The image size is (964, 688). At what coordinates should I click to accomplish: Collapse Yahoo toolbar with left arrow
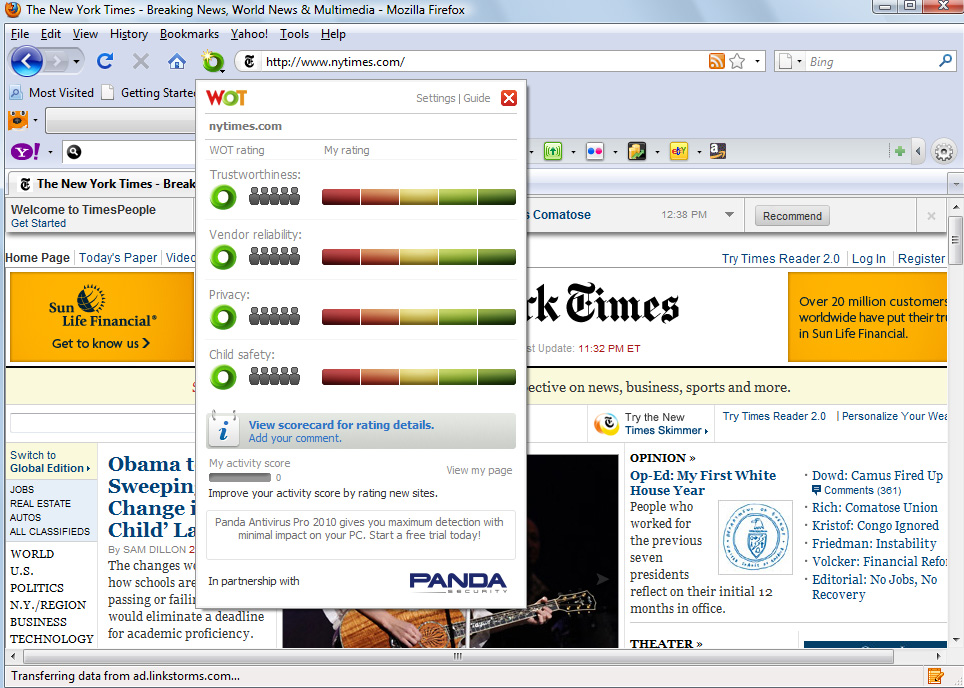tap(919, 151)
